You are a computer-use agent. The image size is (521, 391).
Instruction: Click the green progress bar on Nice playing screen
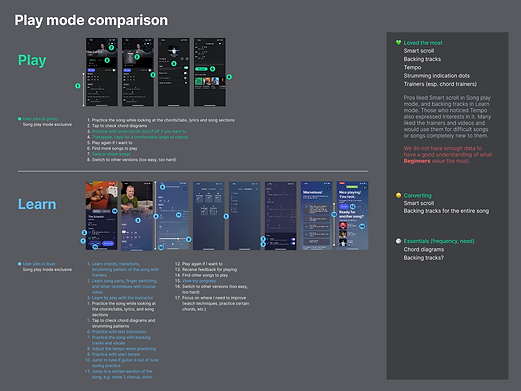coord(352,187)
